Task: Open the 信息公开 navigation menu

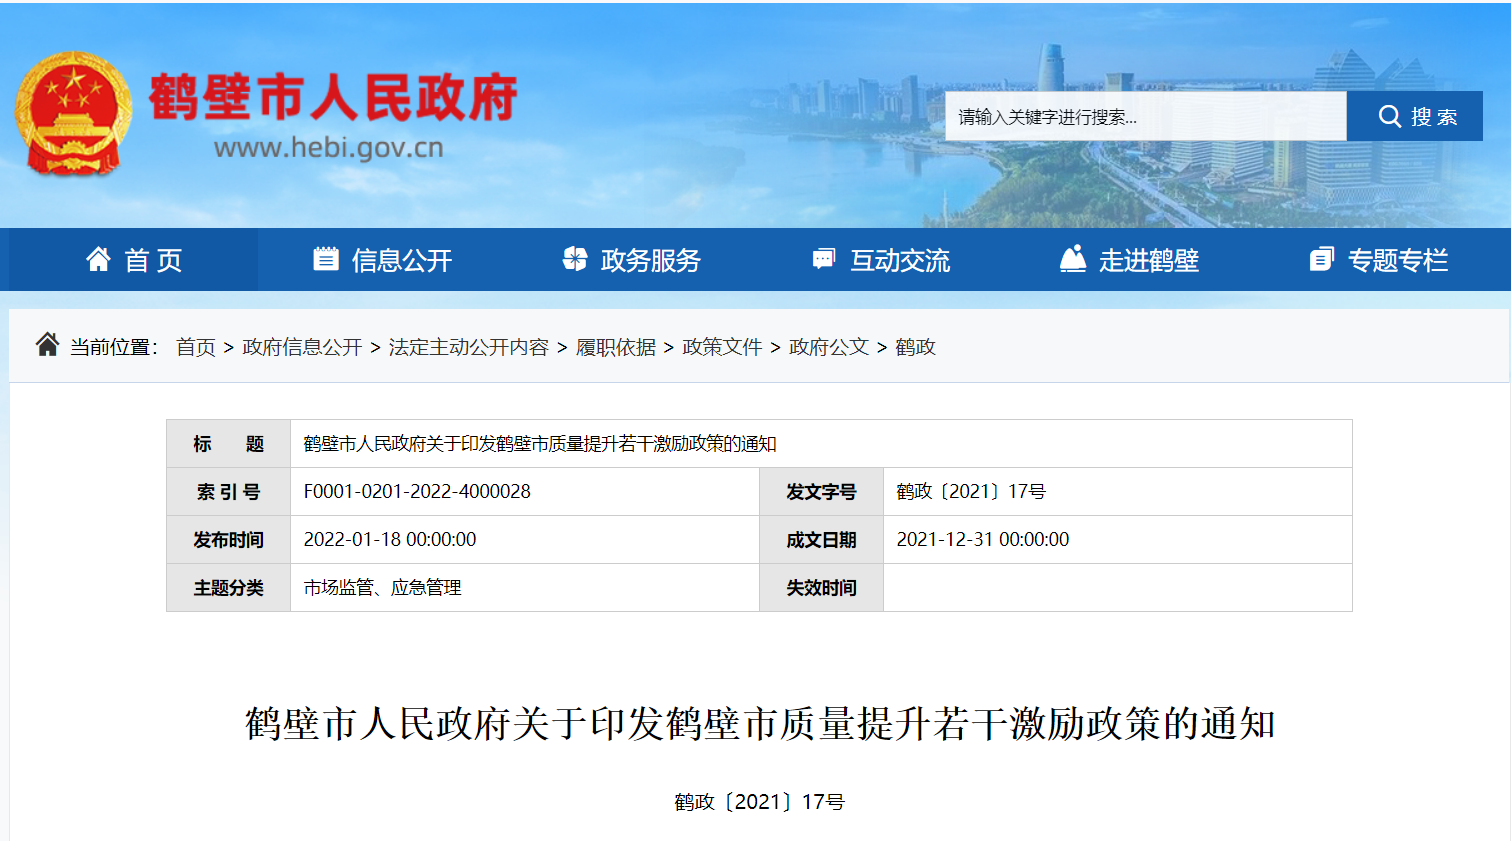Action: click(x=402, y=261)
